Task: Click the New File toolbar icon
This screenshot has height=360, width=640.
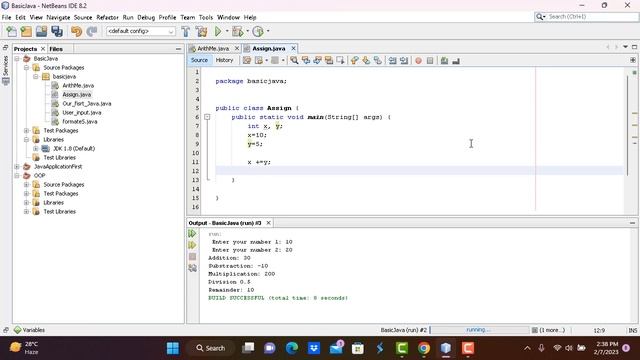Action: [11, 31]
